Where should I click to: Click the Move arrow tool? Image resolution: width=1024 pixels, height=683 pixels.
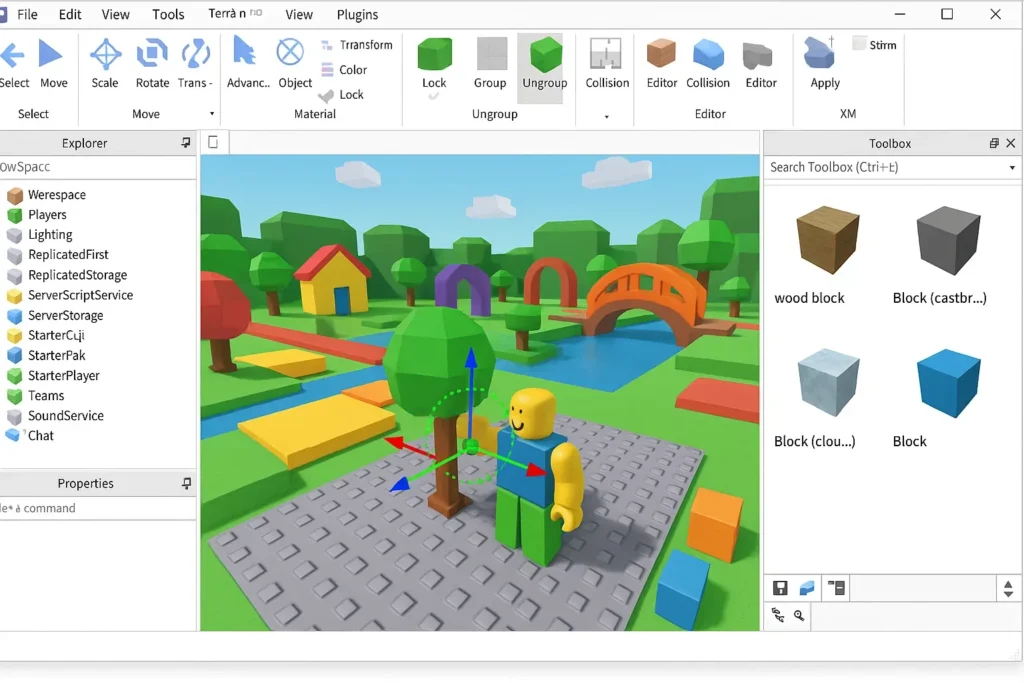coord(52,62)
